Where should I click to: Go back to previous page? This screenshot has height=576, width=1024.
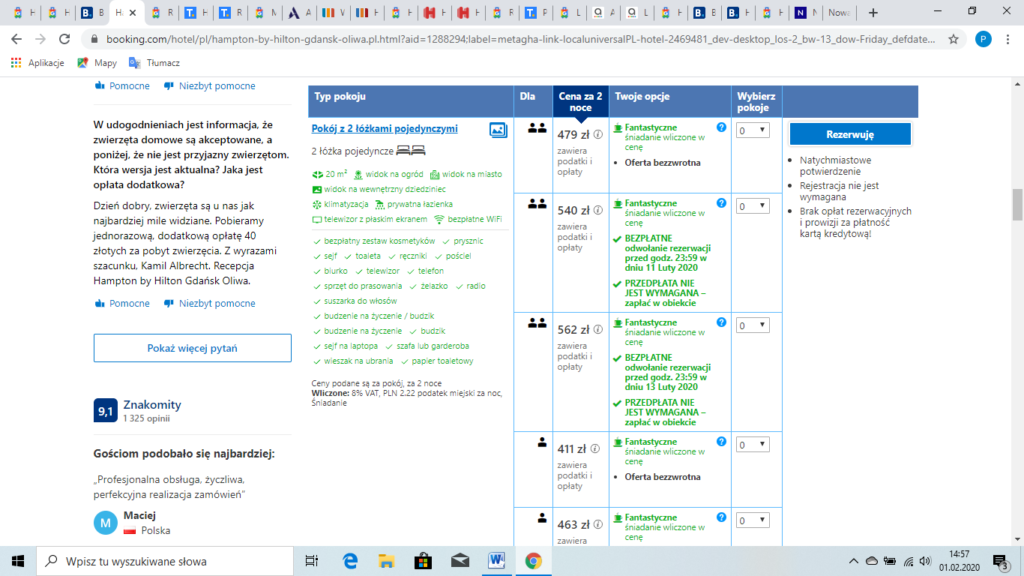(x=16, y=39)
